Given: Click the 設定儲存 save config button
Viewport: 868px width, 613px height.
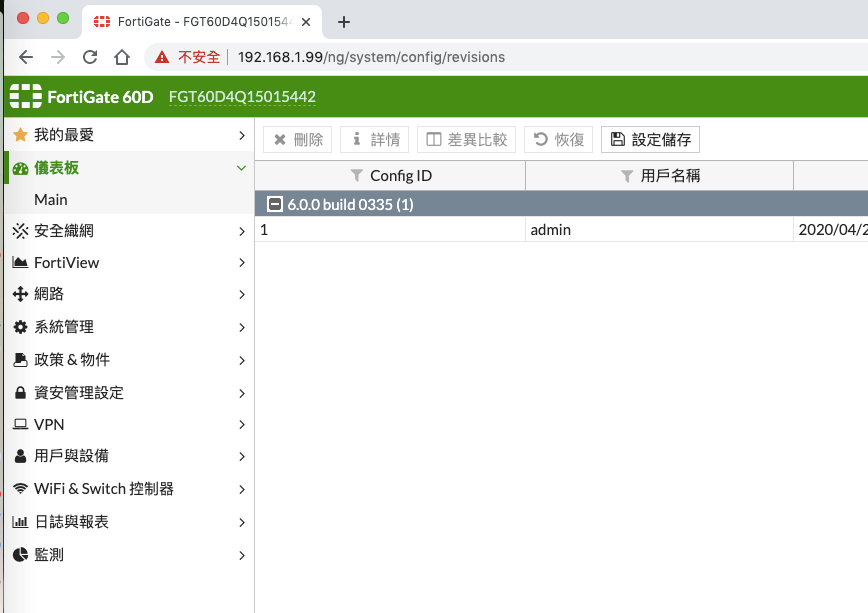Looking at the screenshot, I should coord(650,140).
